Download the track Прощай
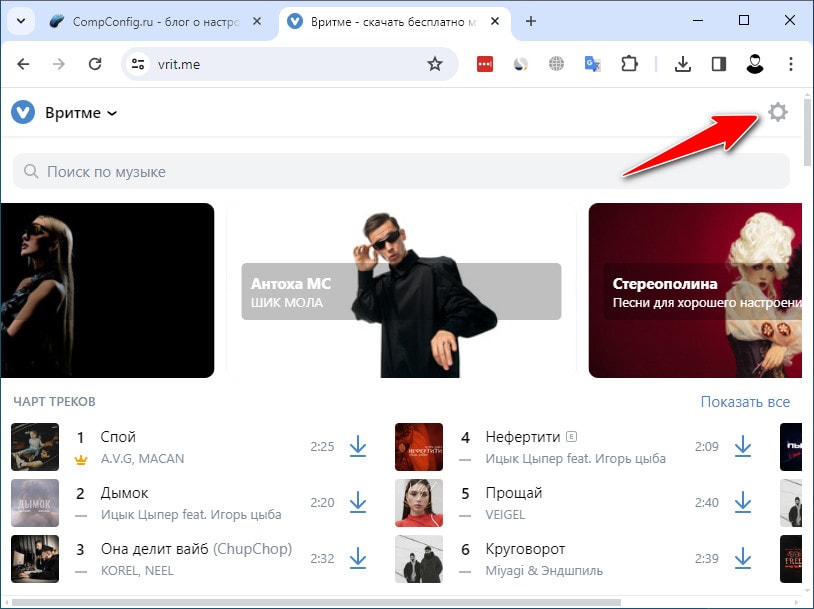The width and height of the screenshot is (814, 609). (x=742, y=503)
